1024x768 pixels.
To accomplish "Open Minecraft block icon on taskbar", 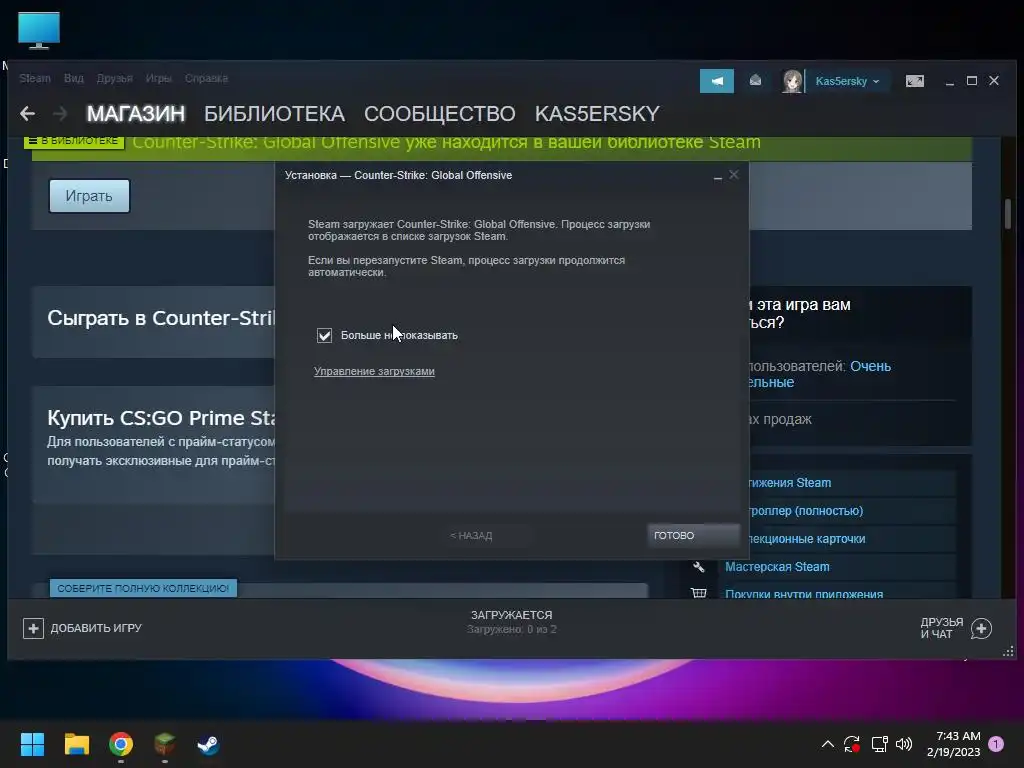I will (x=165, y=744).
